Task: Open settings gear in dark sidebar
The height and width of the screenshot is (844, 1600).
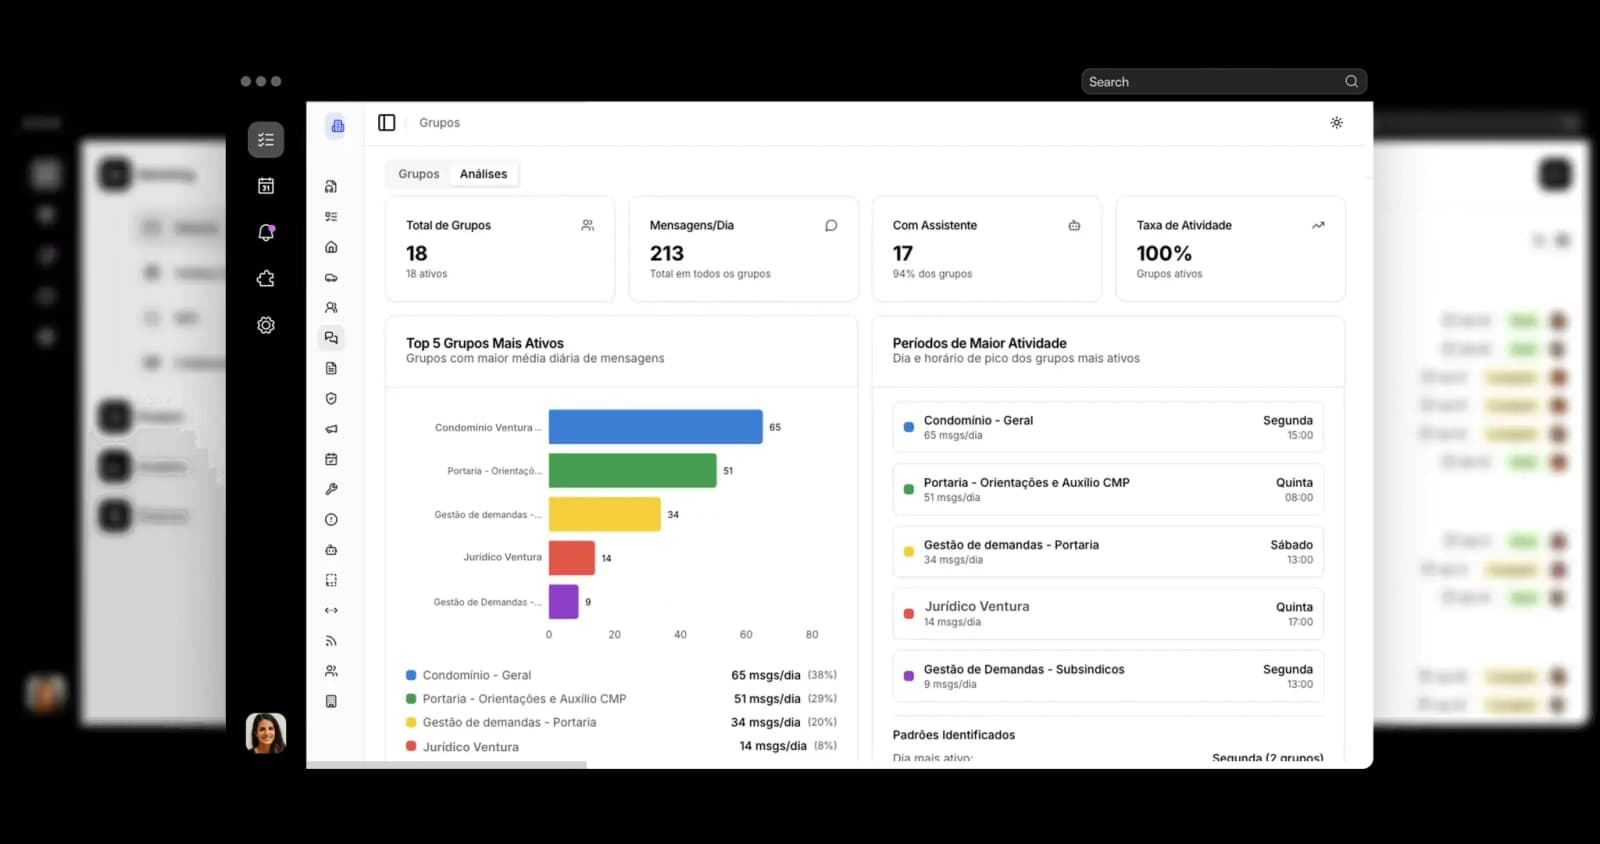Action: coord(266,325)
